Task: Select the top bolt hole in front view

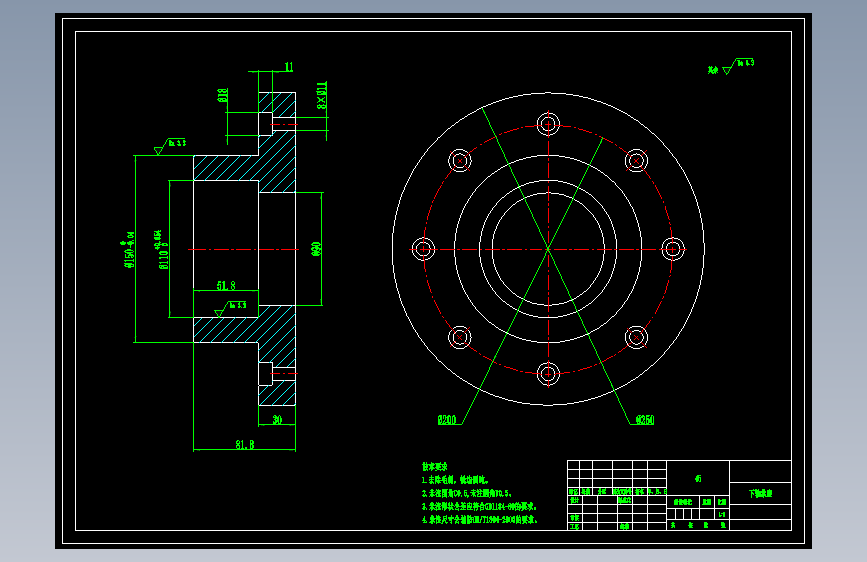Action: (x=548, y=124)
